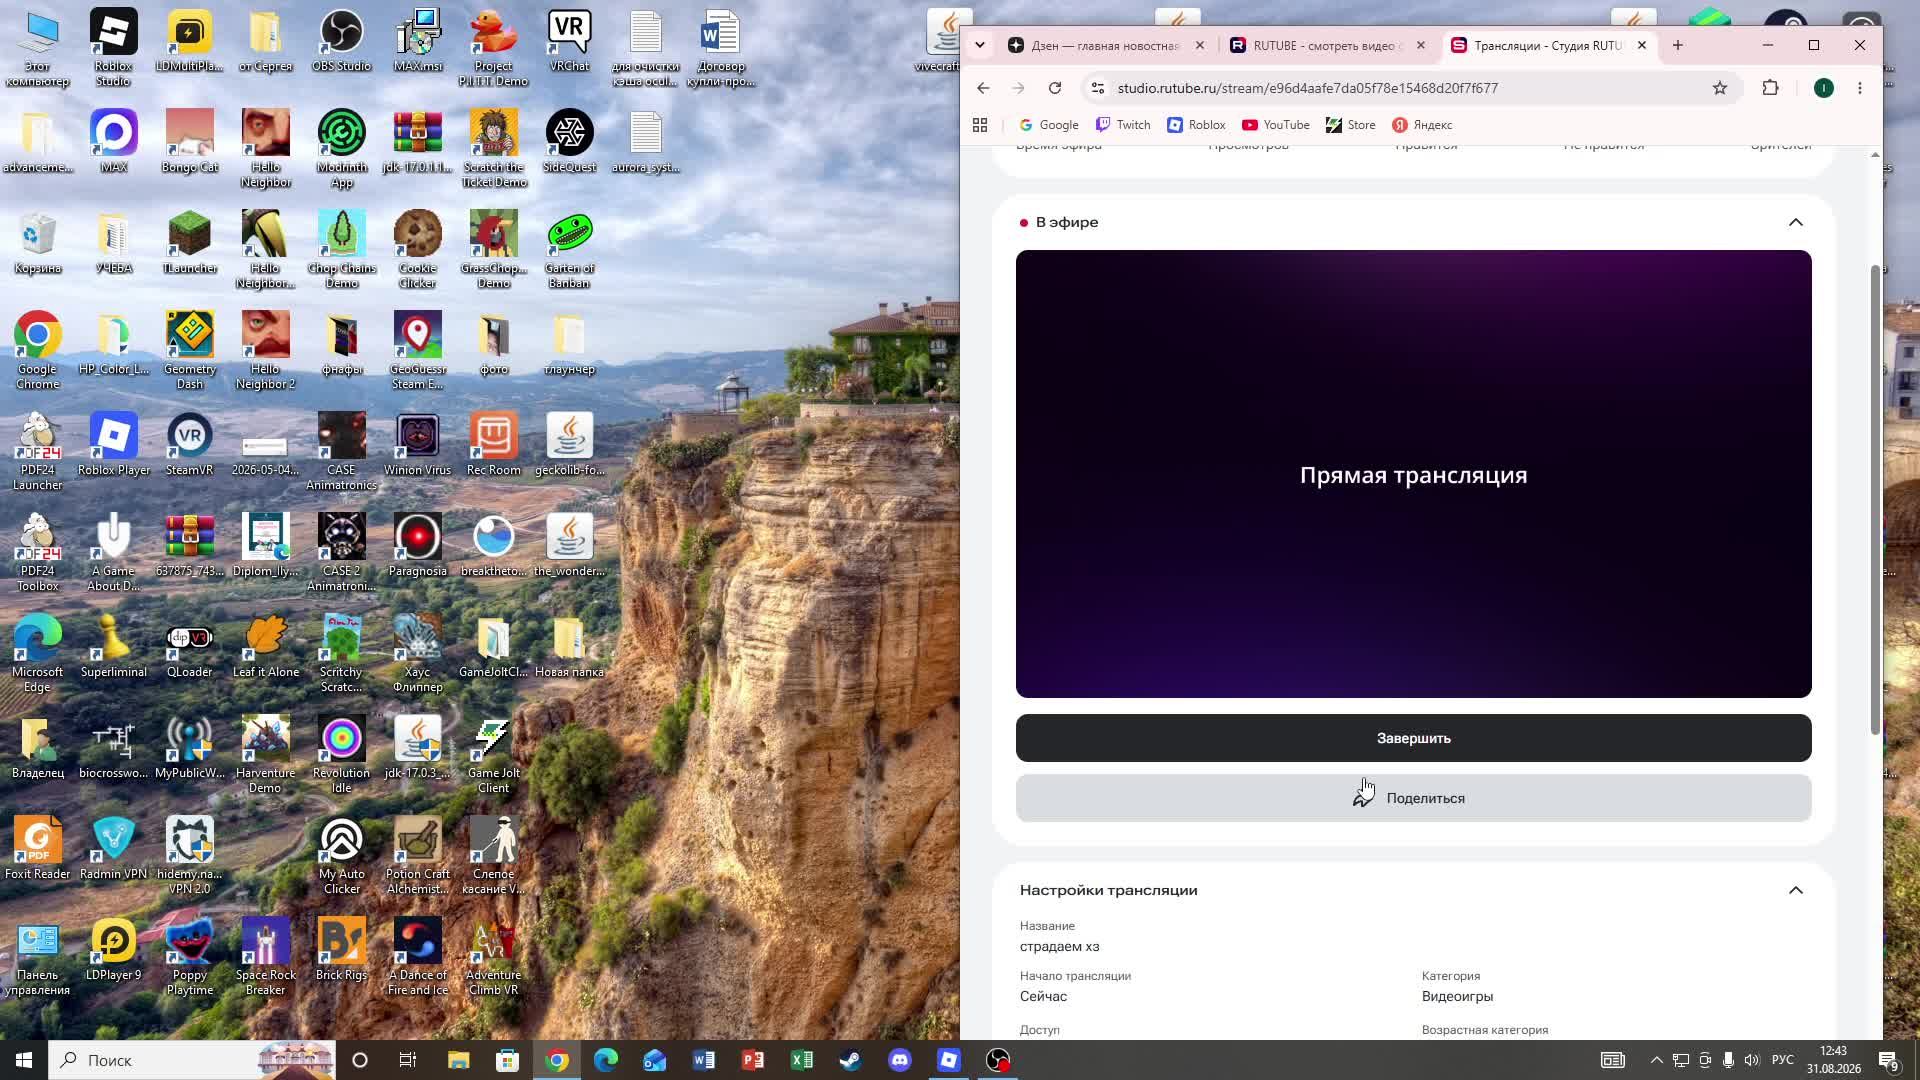This screenshot has width=1920, height=1080.
Task: Switch to the Дзен news tab
Action: (x=1105, y=45)
